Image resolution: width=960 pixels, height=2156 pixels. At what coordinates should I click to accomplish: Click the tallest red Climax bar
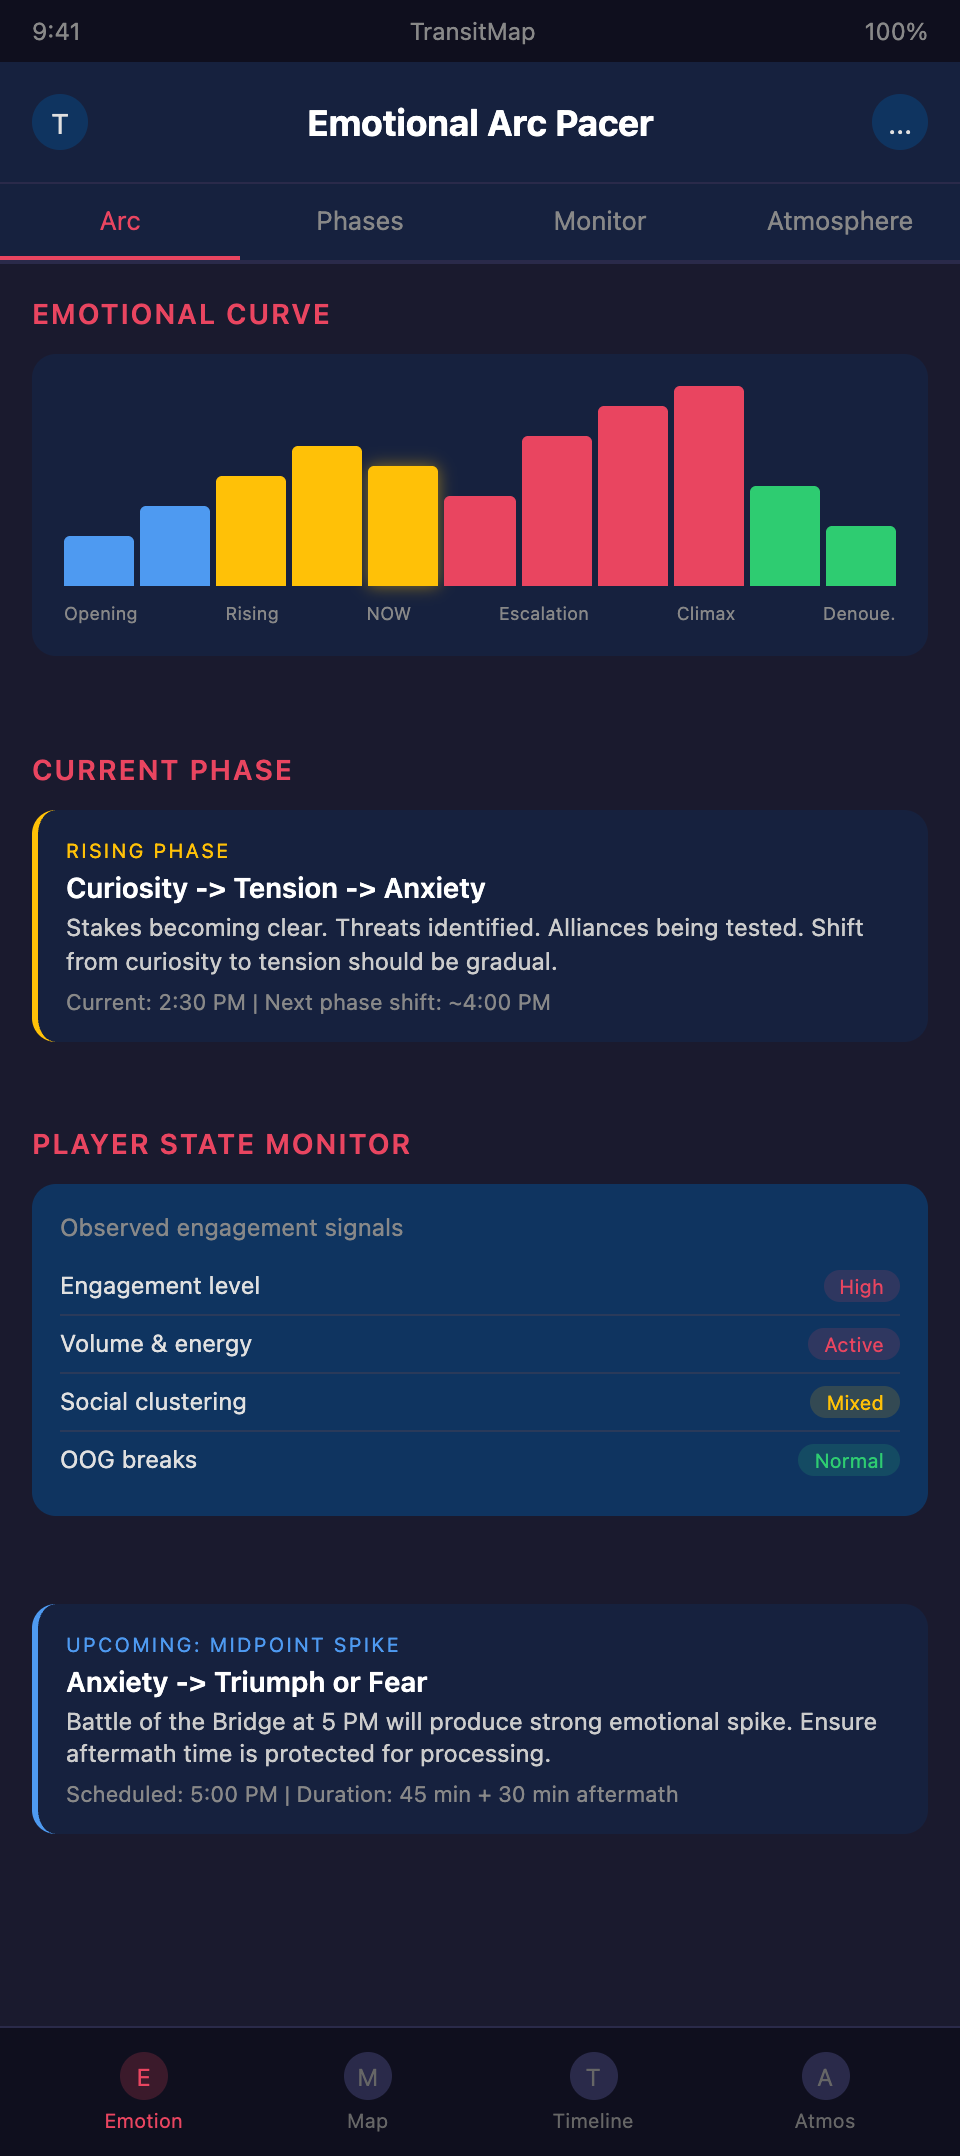(x=709, y=486)
